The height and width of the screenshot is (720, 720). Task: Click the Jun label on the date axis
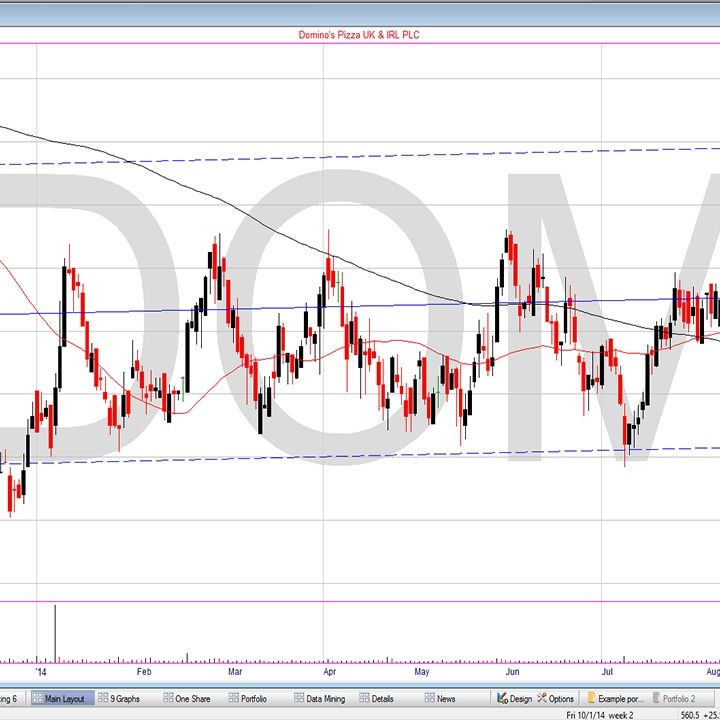(x=511, y=672)
